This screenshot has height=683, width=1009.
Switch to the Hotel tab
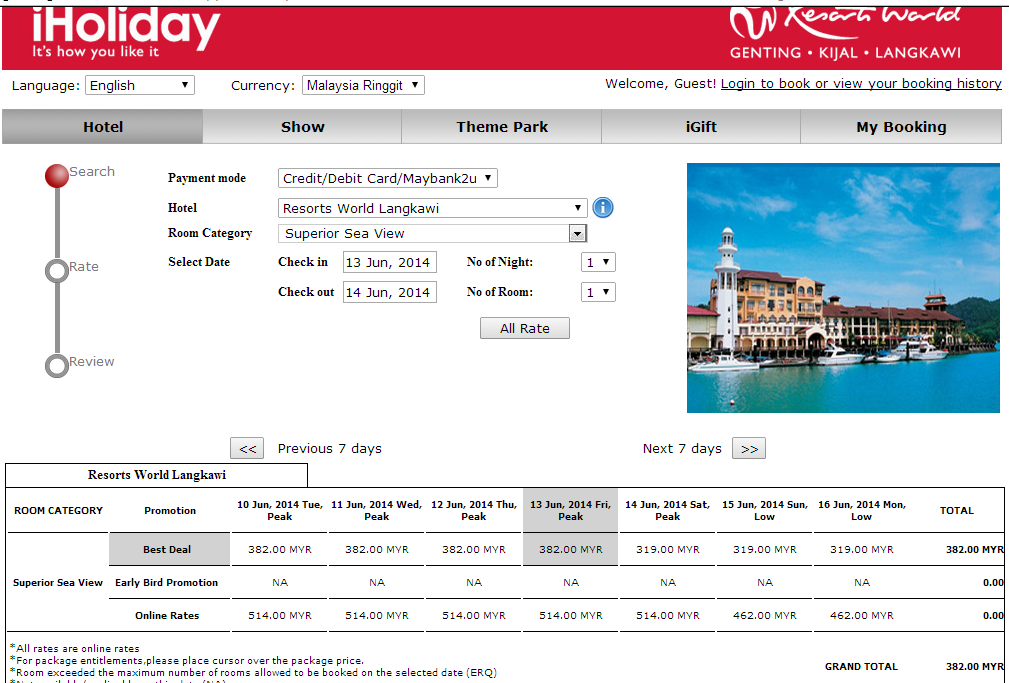(x=103, y=127)
